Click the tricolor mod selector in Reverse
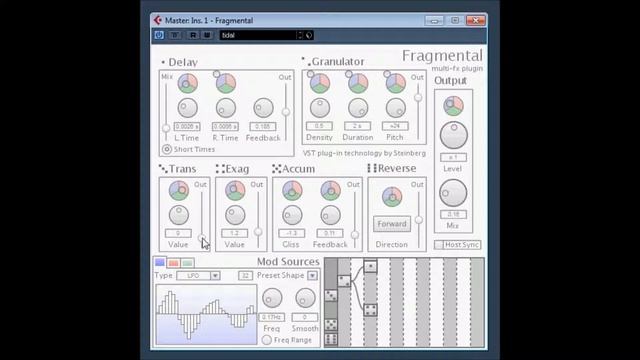Viewport: 640px width, 360px height. click(x=392, y=197)
